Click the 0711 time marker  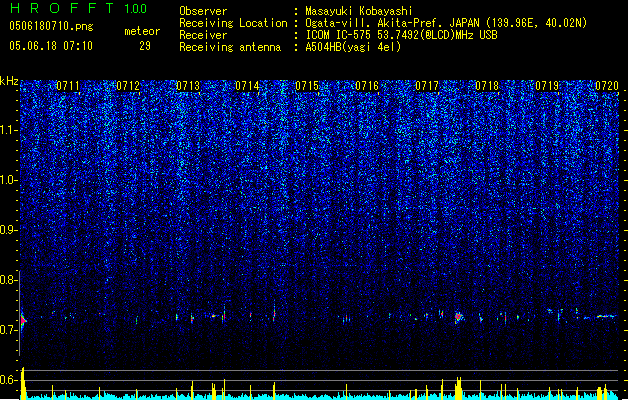click(68, 86)
